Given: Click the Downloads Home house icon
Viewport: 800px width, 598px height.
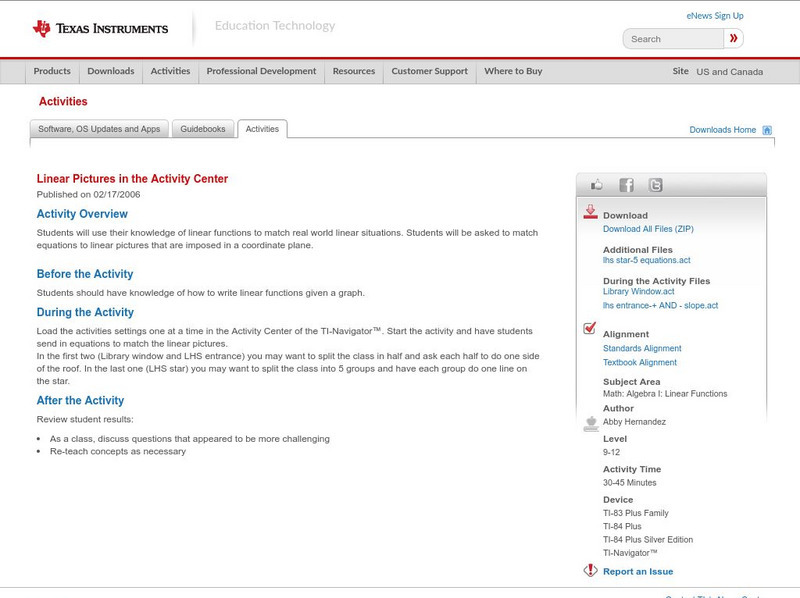Looking at the screenshot, I should [x=767, y=130].
